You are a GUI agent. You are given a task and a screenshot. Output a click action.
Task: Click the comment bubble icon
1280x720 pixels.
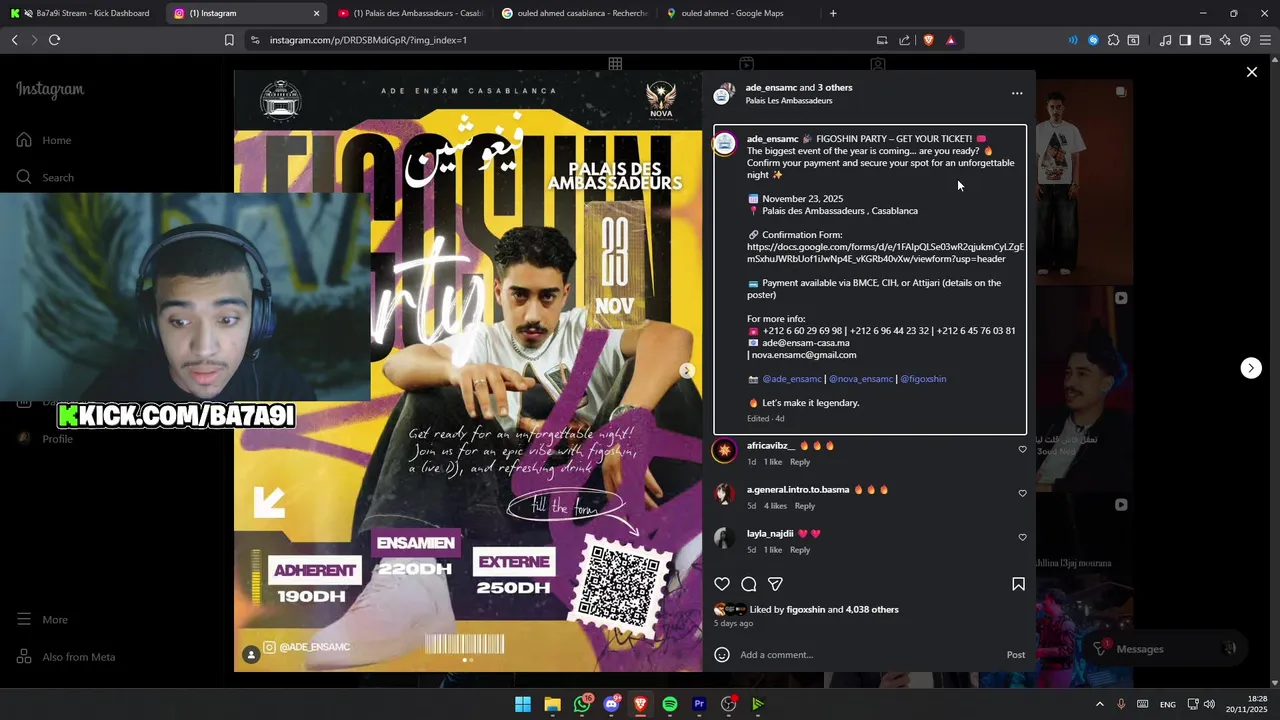coord(749,584)
